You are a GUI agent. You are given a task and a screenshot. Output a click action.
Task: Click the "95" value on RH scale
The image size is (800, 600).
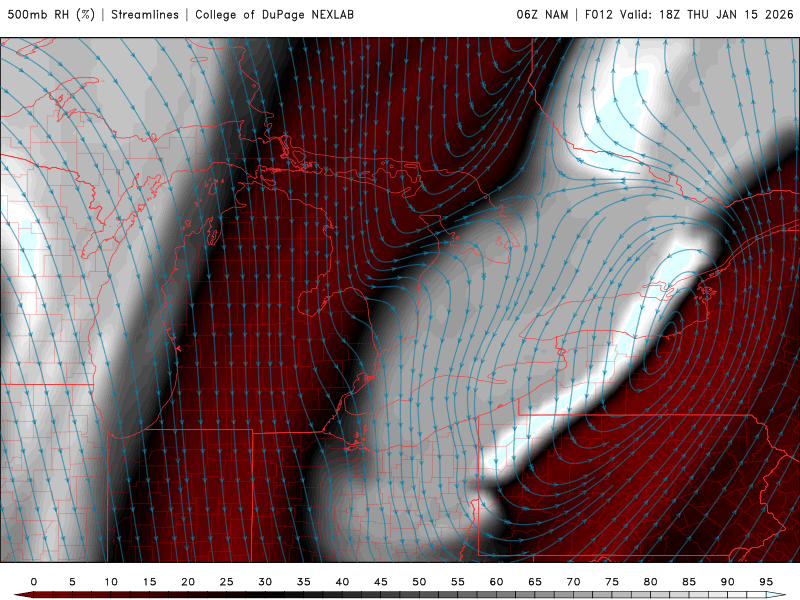(766, 582)
